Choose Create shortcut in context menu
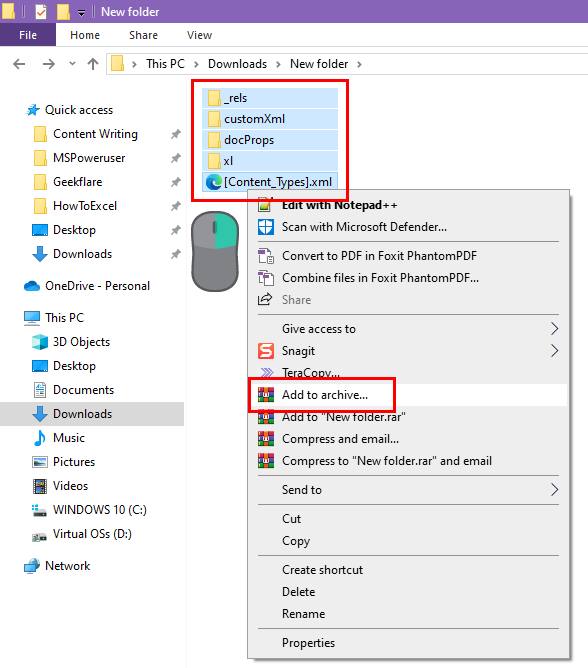588x668 pixels. 322,570
